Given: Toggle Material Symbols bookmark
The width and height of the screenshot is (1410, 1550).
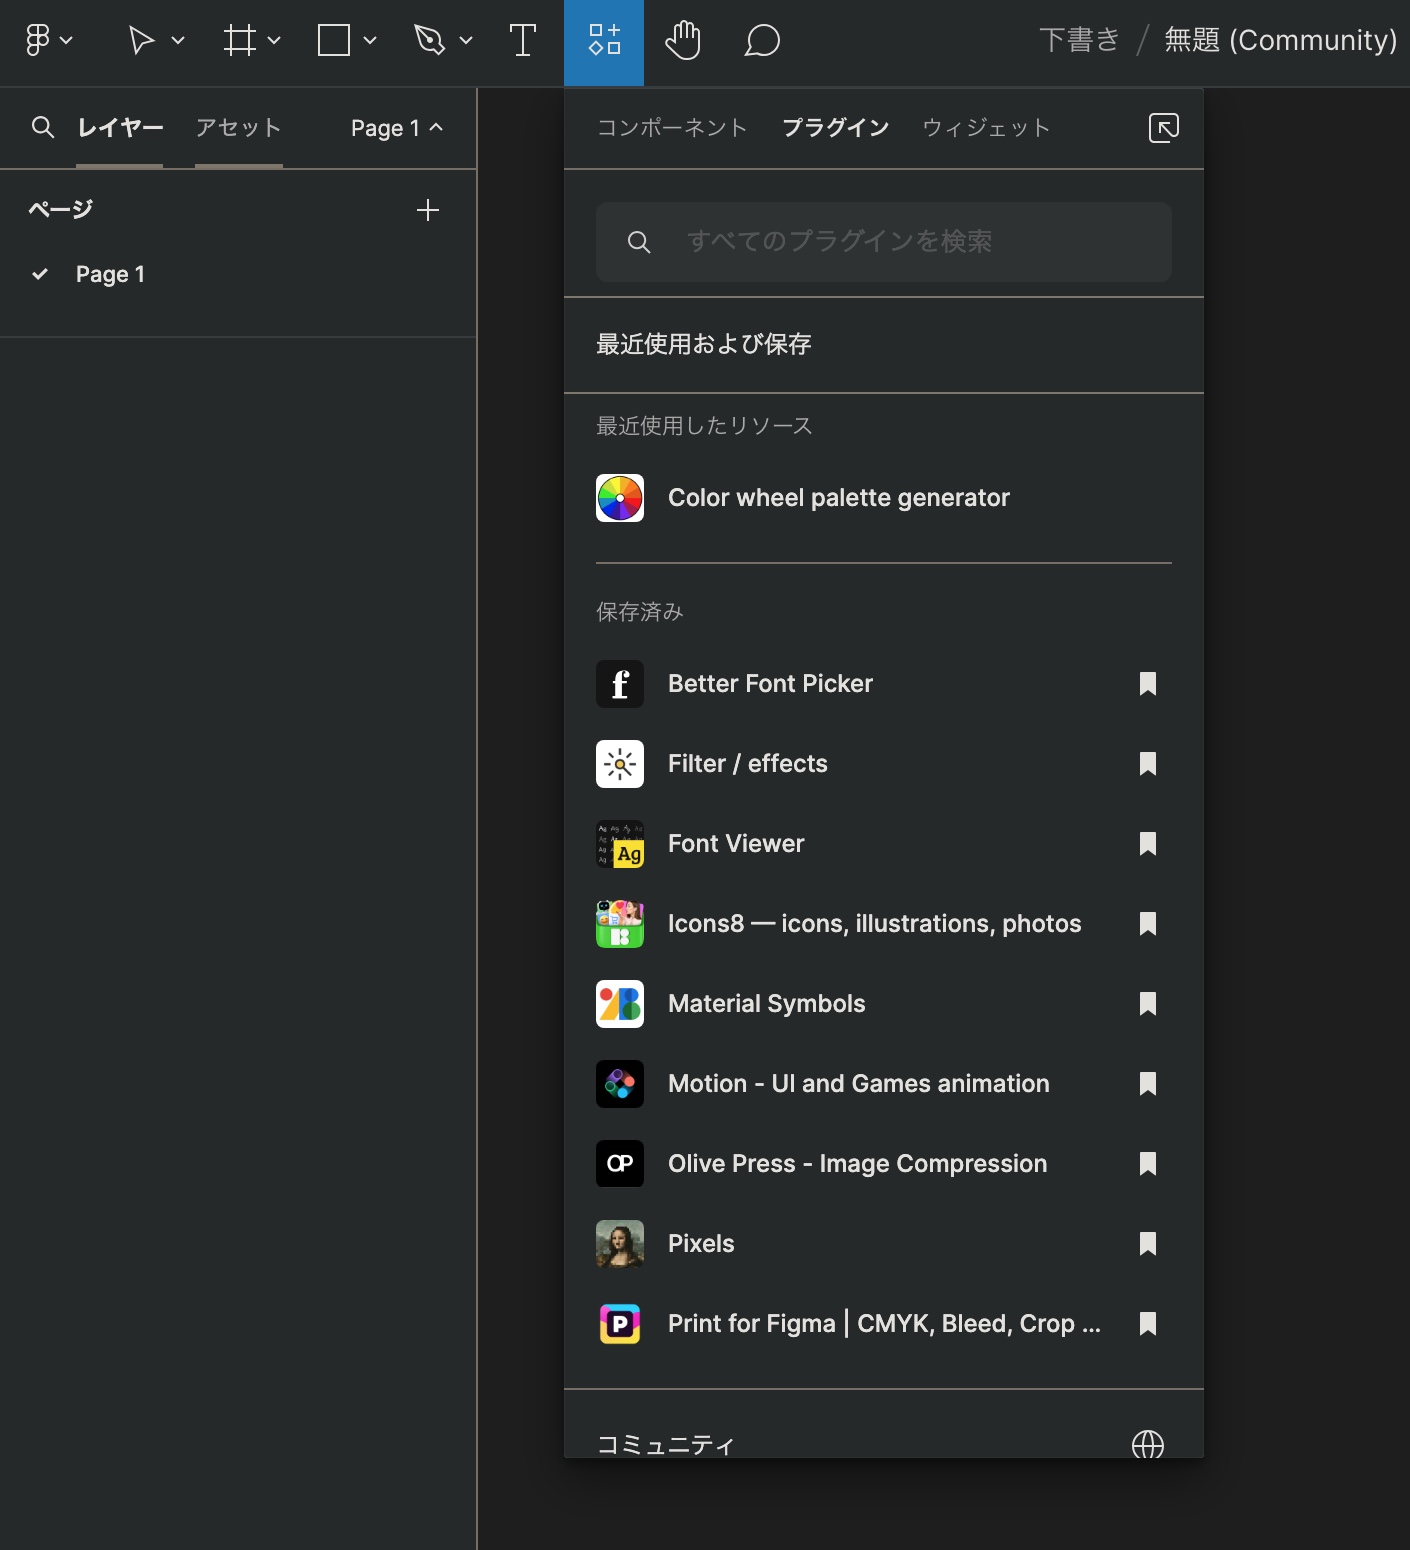Looking at the screenshot, I should tap(1148, 1004).
